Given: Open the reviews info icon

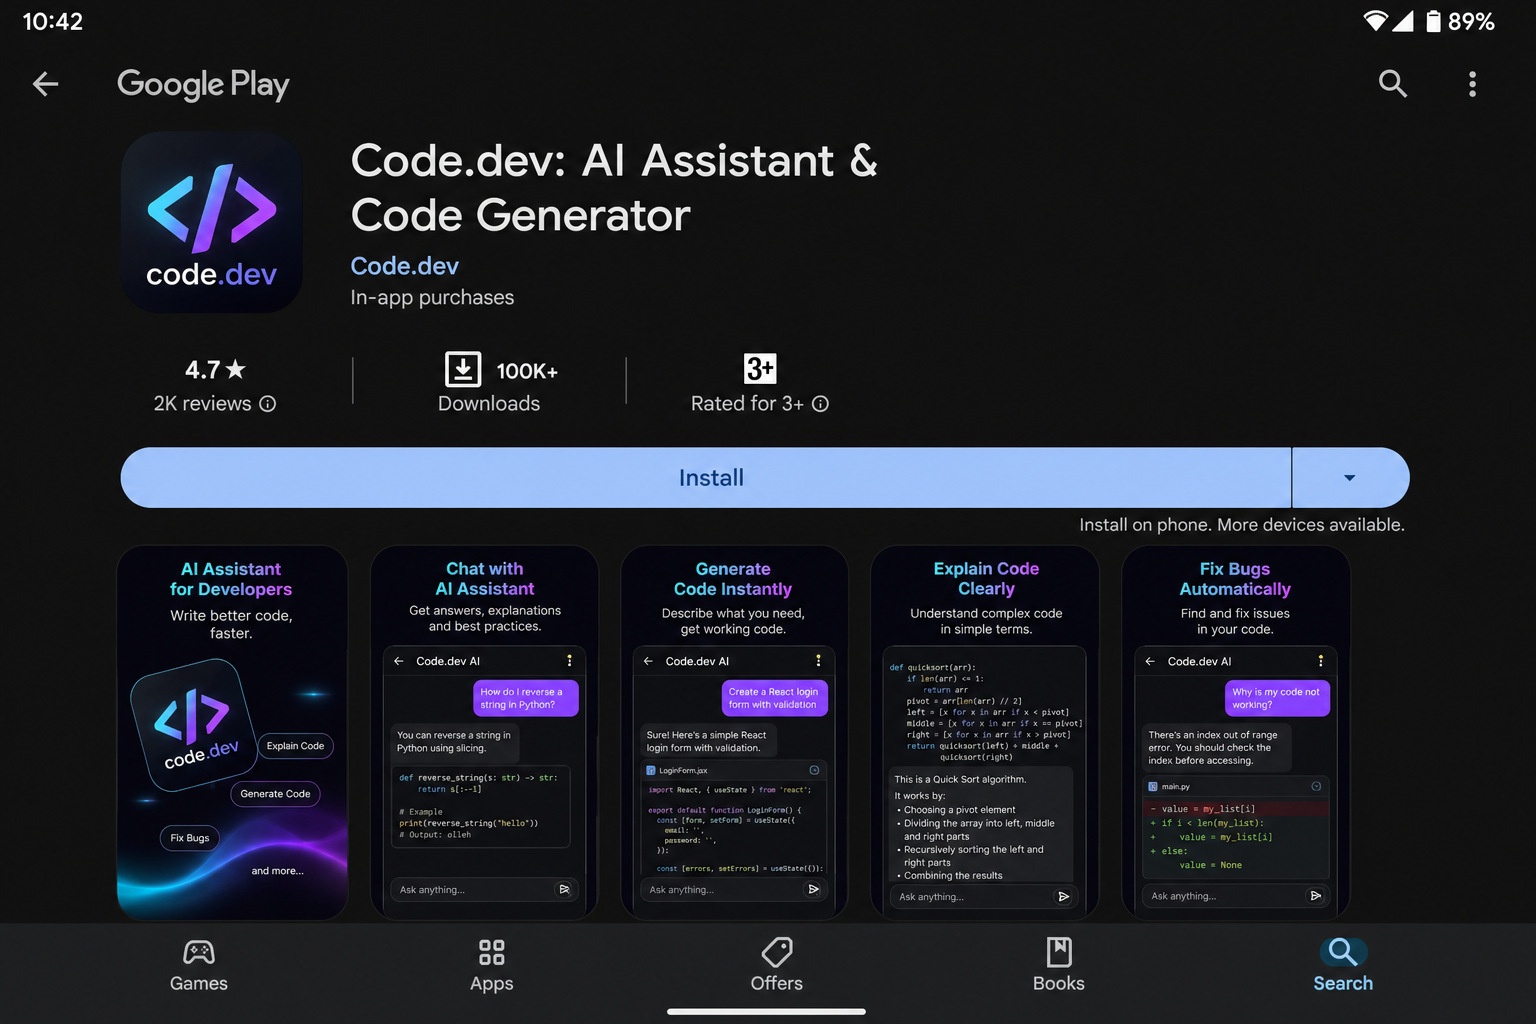Looking at the screenshot, I should [x=268, y=404].
